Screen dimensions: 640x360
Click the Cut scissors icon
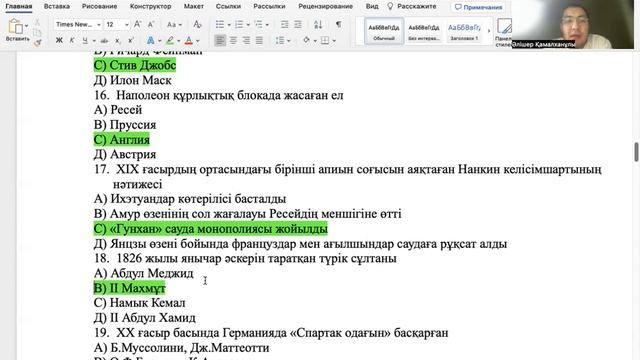37,22
